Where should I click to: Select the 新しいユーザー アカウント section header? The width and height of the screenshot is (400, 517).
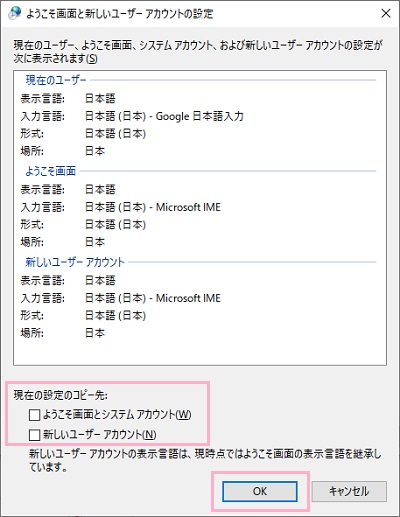tap(75, 262)
